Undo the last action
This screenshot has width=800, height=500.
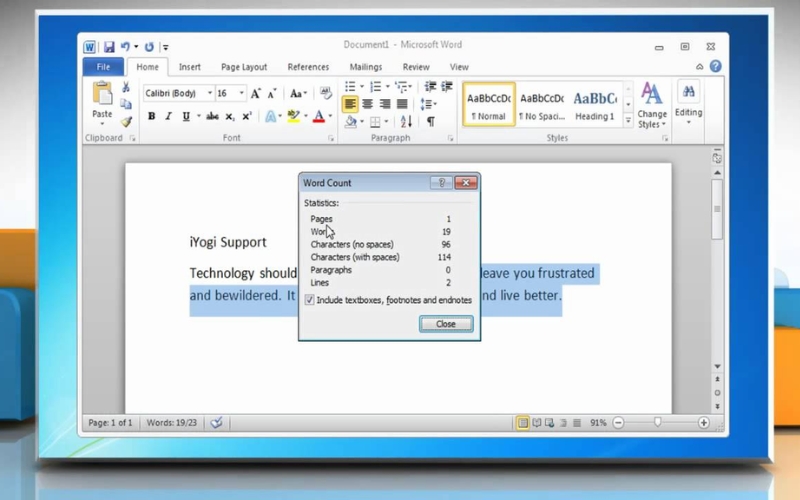(x=125, y=47)
